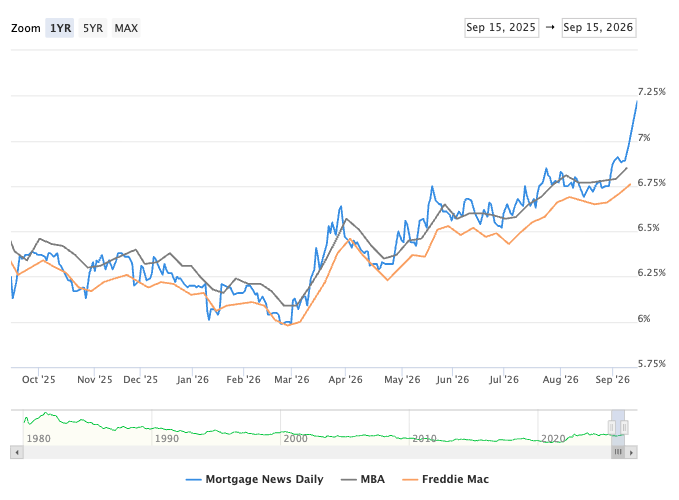Click the Sep '26 x-axis label
679x500 pixels.
pos(612,380)
